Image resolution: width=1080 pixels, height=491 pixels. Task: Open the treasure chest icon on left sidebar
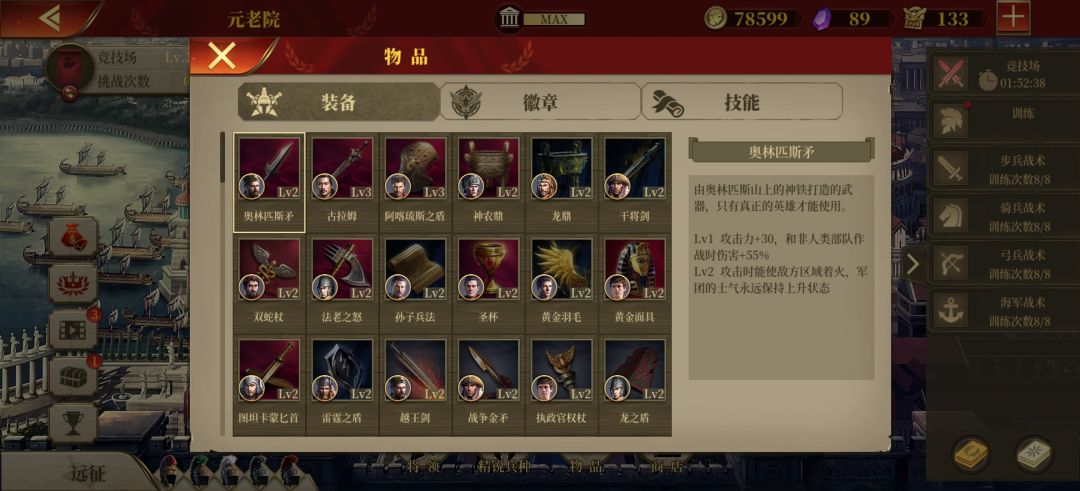(x=73, y=377)
